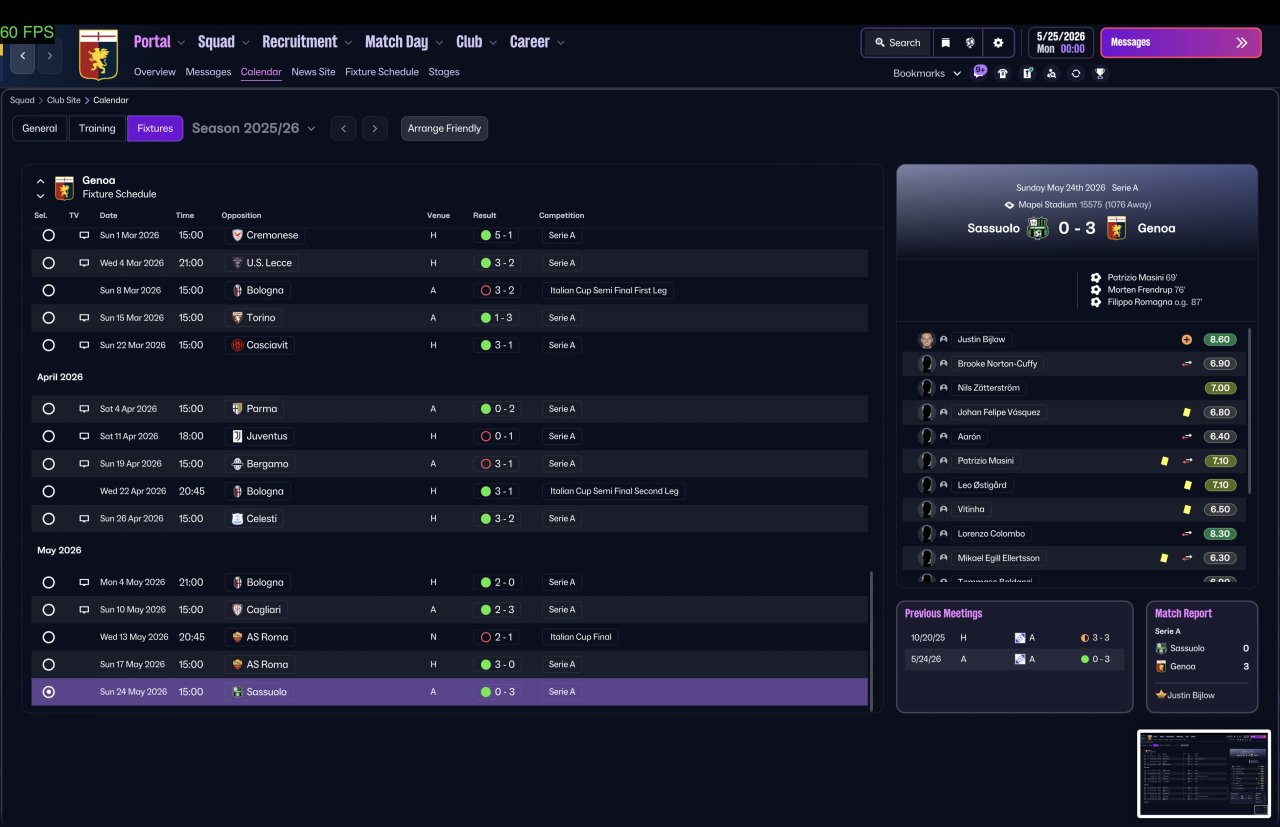The width and height of the screenshot is (1280, 827).
Task: Click the report document icon in bookmarks bar
Action: click(1027, 73)
